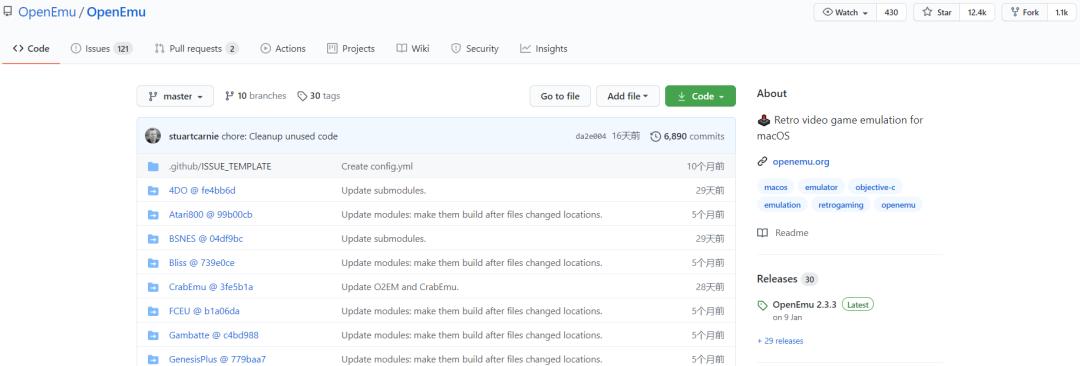Click the Go to file button
Viewport: 1080px width, 366px height.
pos(560,96)
